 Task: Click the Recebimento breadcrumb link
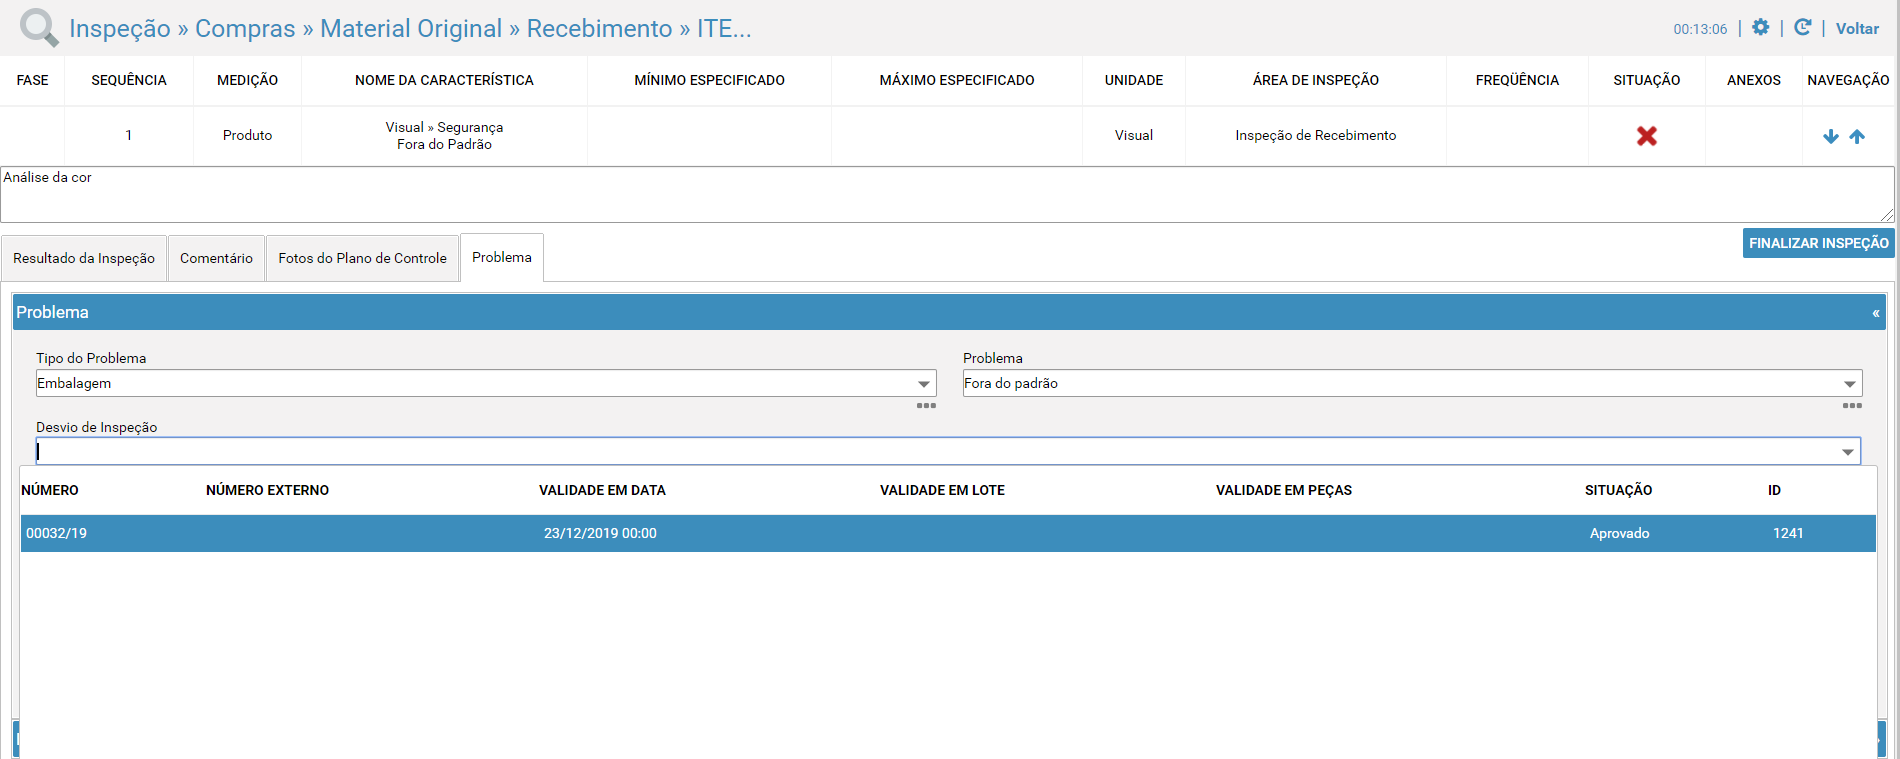coord(599,29)
